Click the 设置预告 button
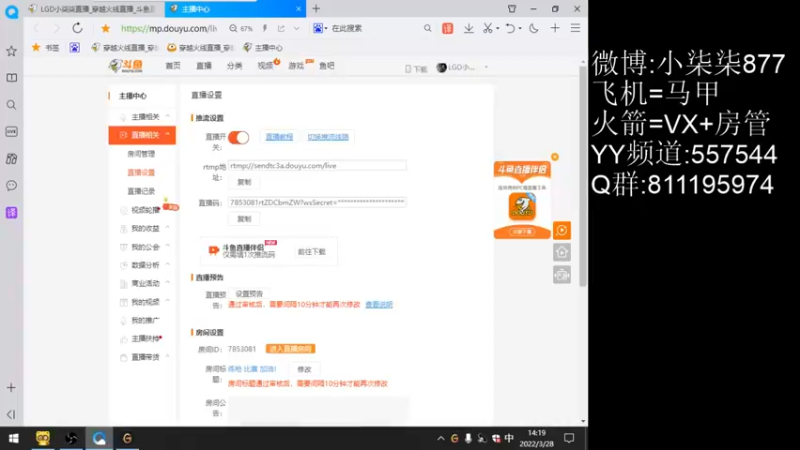The width and height of the screenshot is (800, 450). [x=249, y=294]
